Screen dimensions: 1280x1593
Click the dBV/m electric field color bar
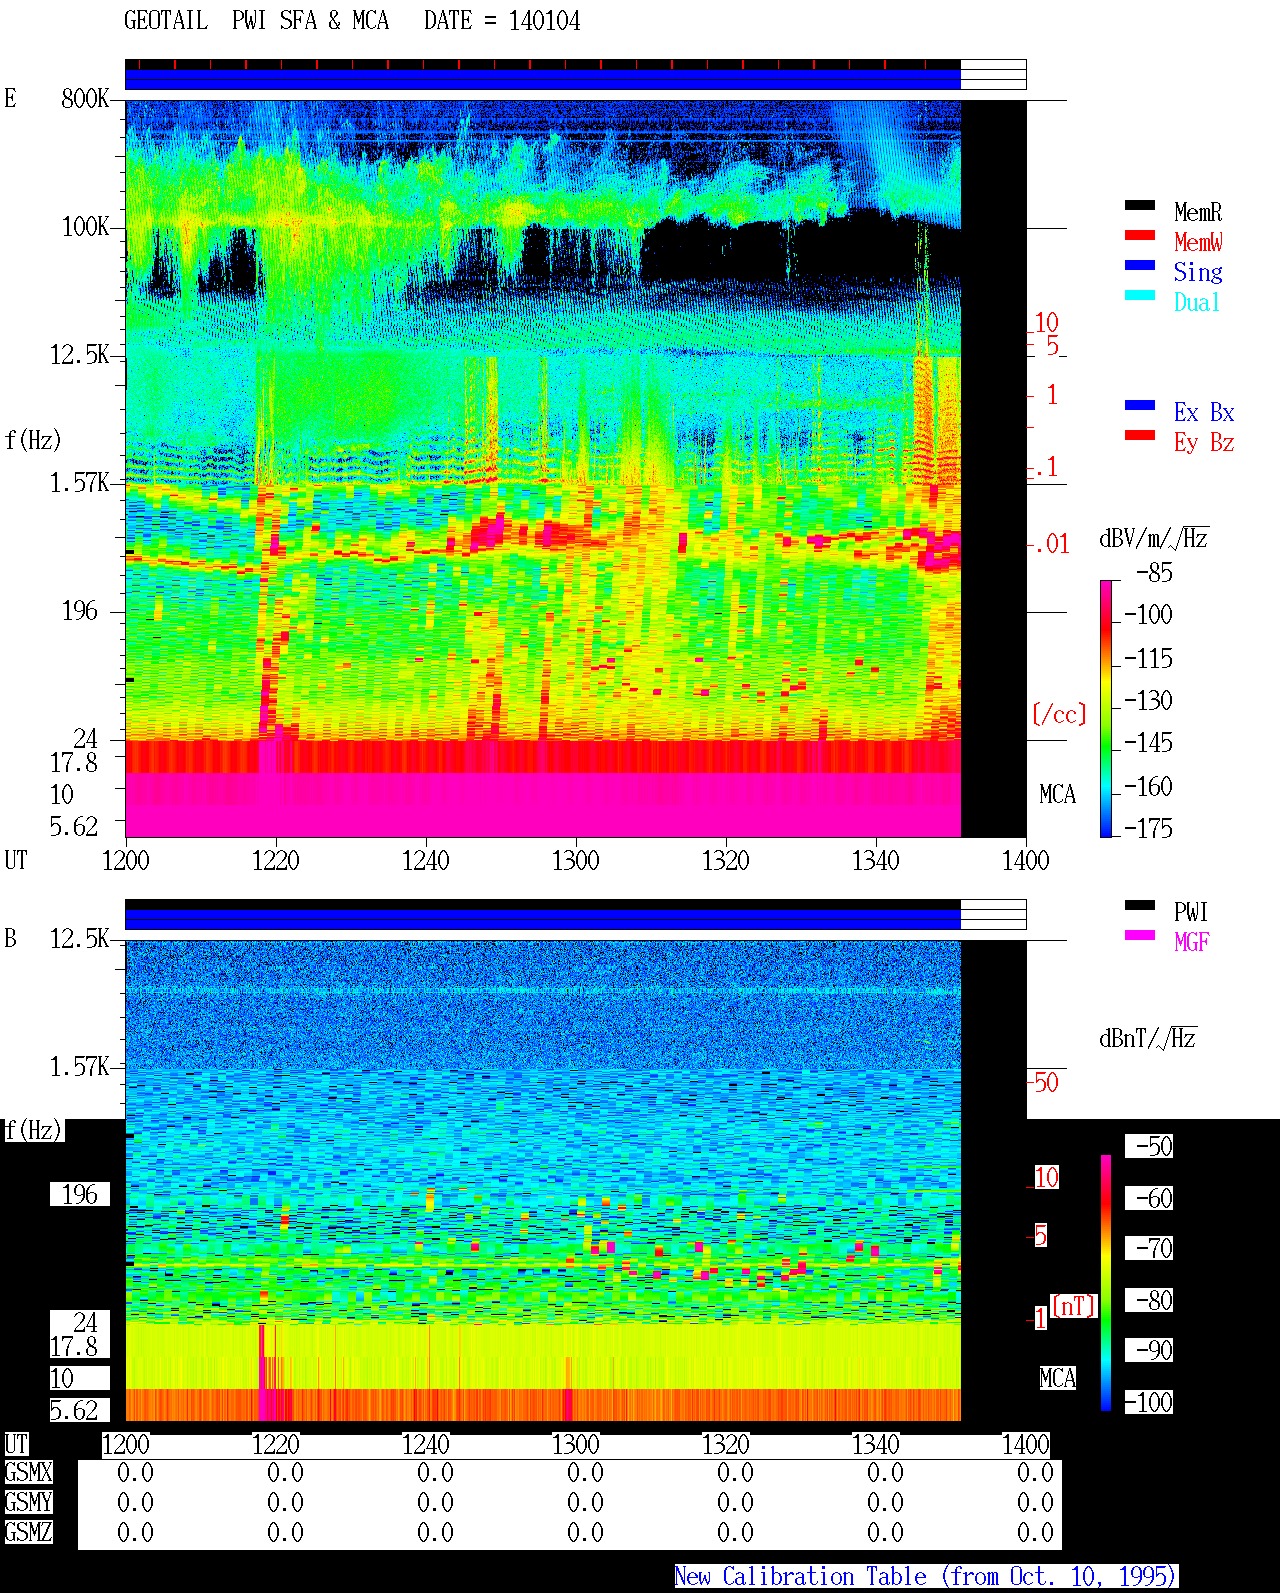point(1106,708)
